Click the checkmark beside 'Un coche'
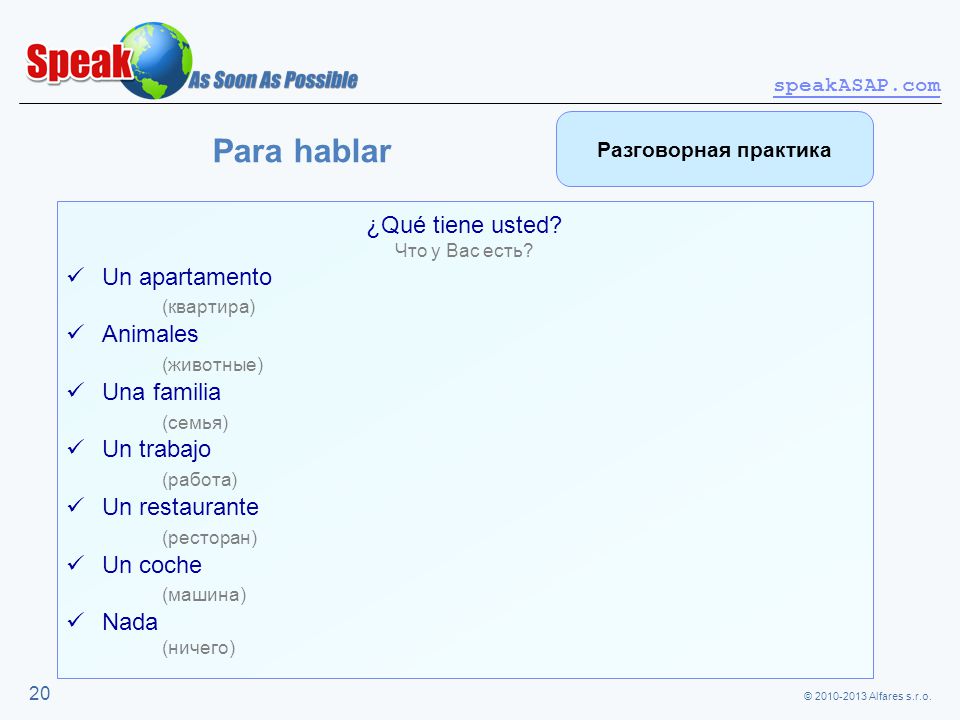Image resolution: width=960 pixels, height=720 pixels. (75, 563)
